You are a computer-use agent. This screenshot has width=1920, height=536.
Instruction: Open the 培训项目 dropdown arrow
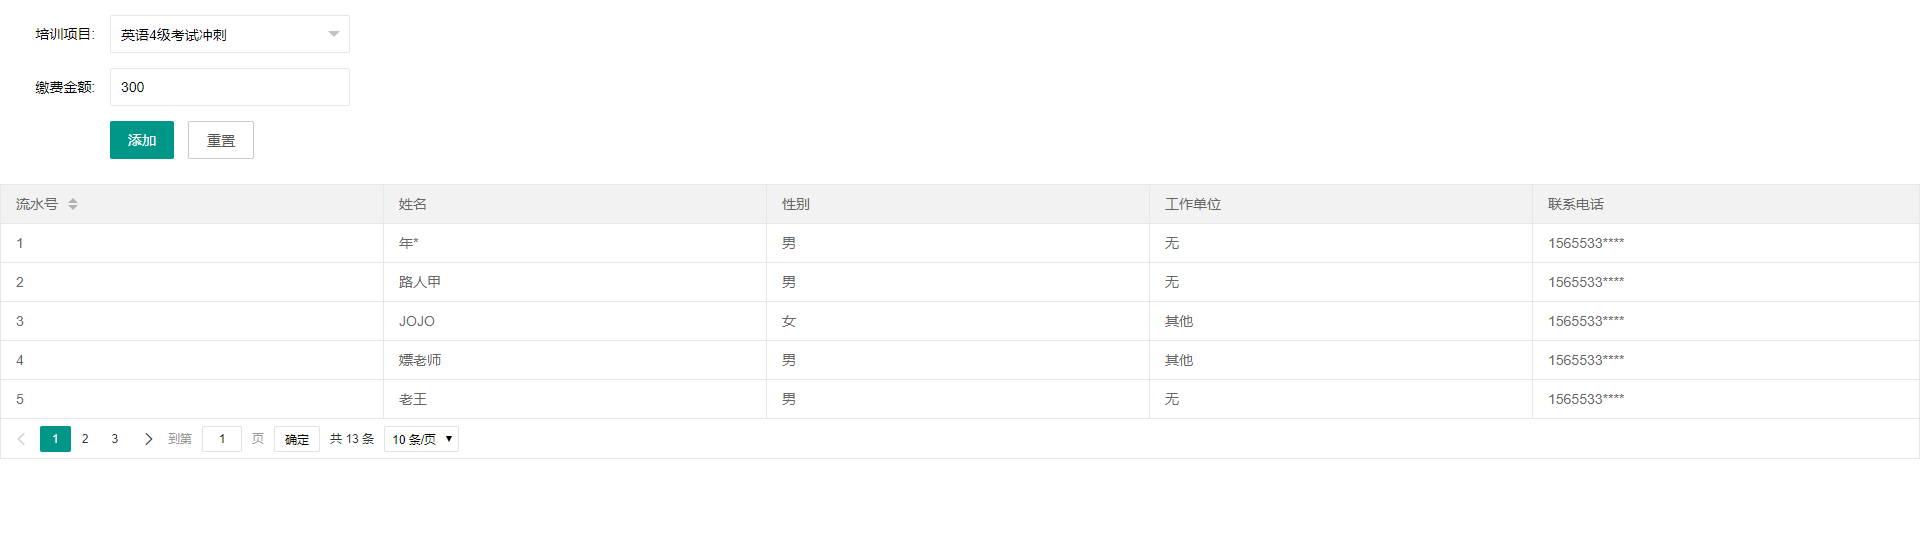[x=334, y=34]
